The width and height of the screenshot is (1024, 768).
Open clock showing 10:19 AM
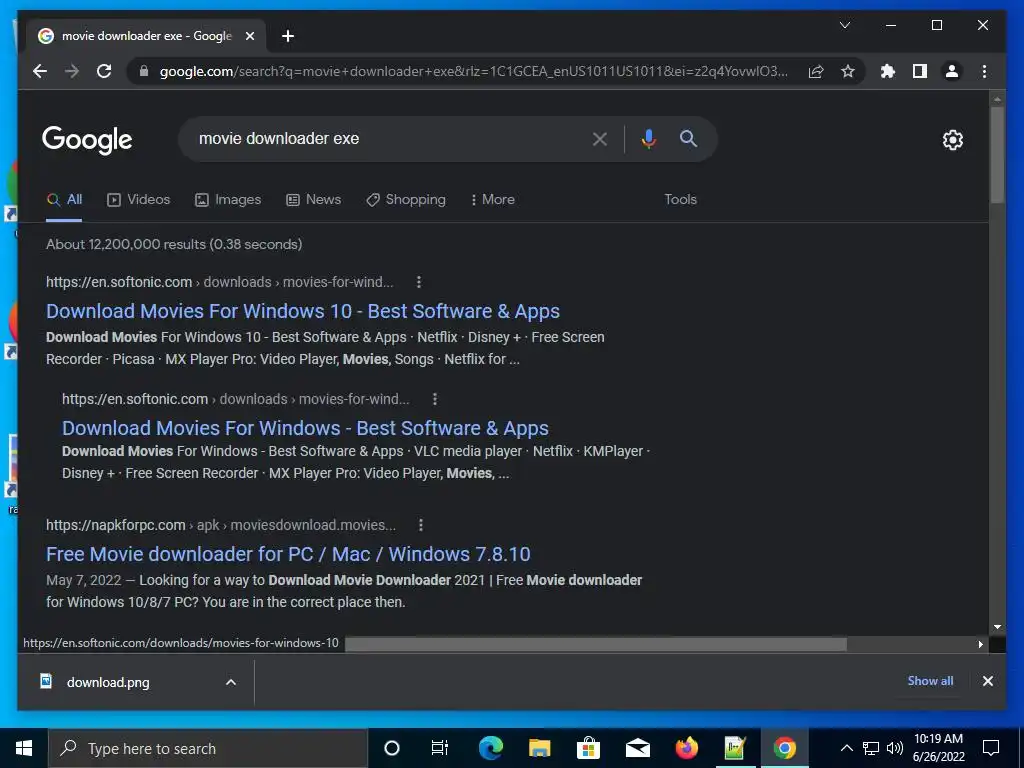pyautogui.click(x=938, y=748)
